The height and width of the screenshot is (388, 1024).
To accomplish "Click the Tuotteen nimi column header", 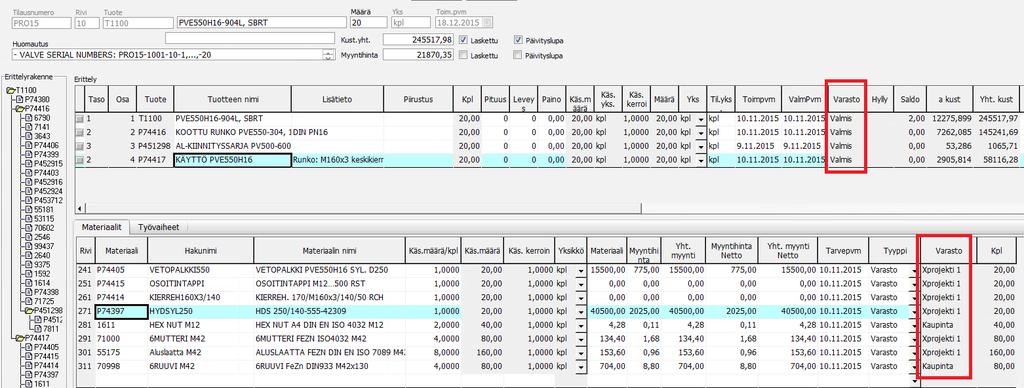I will 232,99.
